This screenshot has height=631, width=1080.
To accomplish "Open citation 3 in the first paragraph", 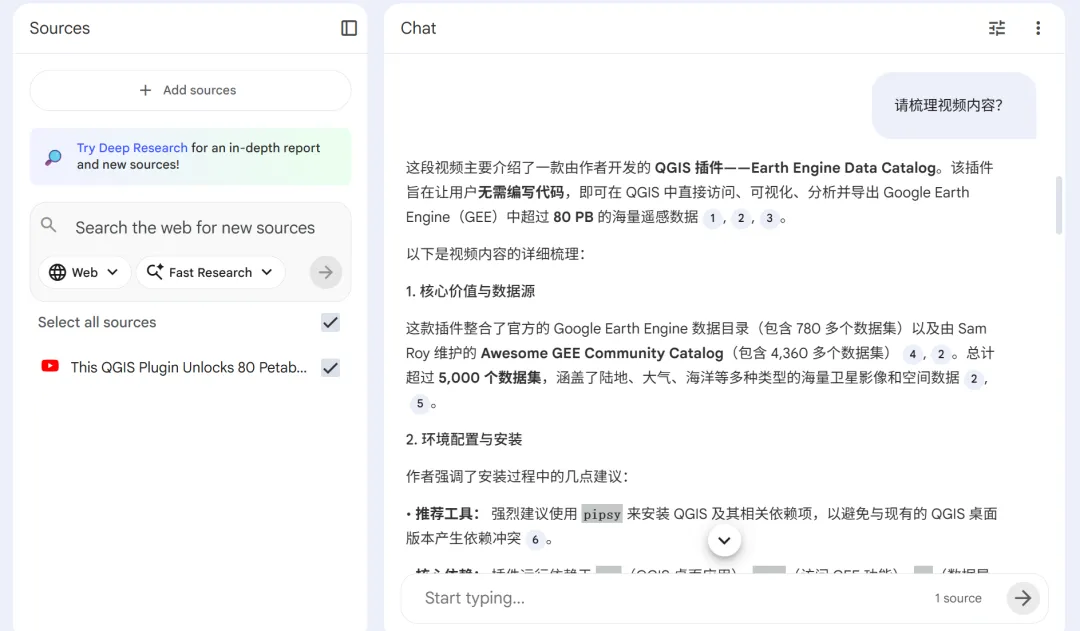I will (x=769, y=218).
